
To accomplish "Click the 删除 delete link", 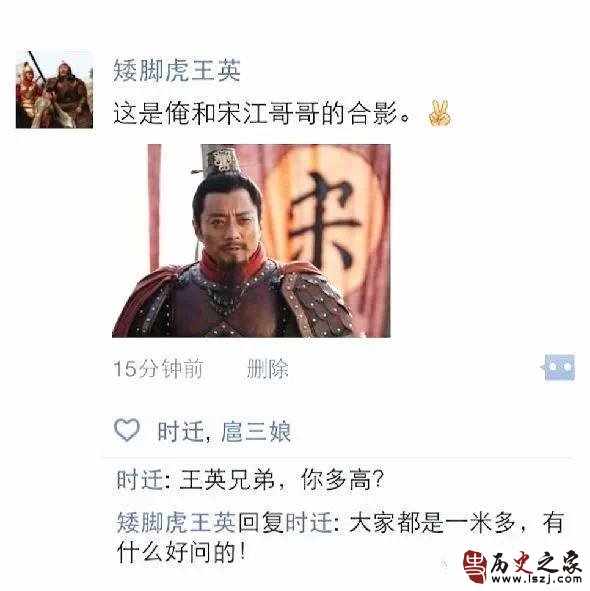I will click(268, 369).
